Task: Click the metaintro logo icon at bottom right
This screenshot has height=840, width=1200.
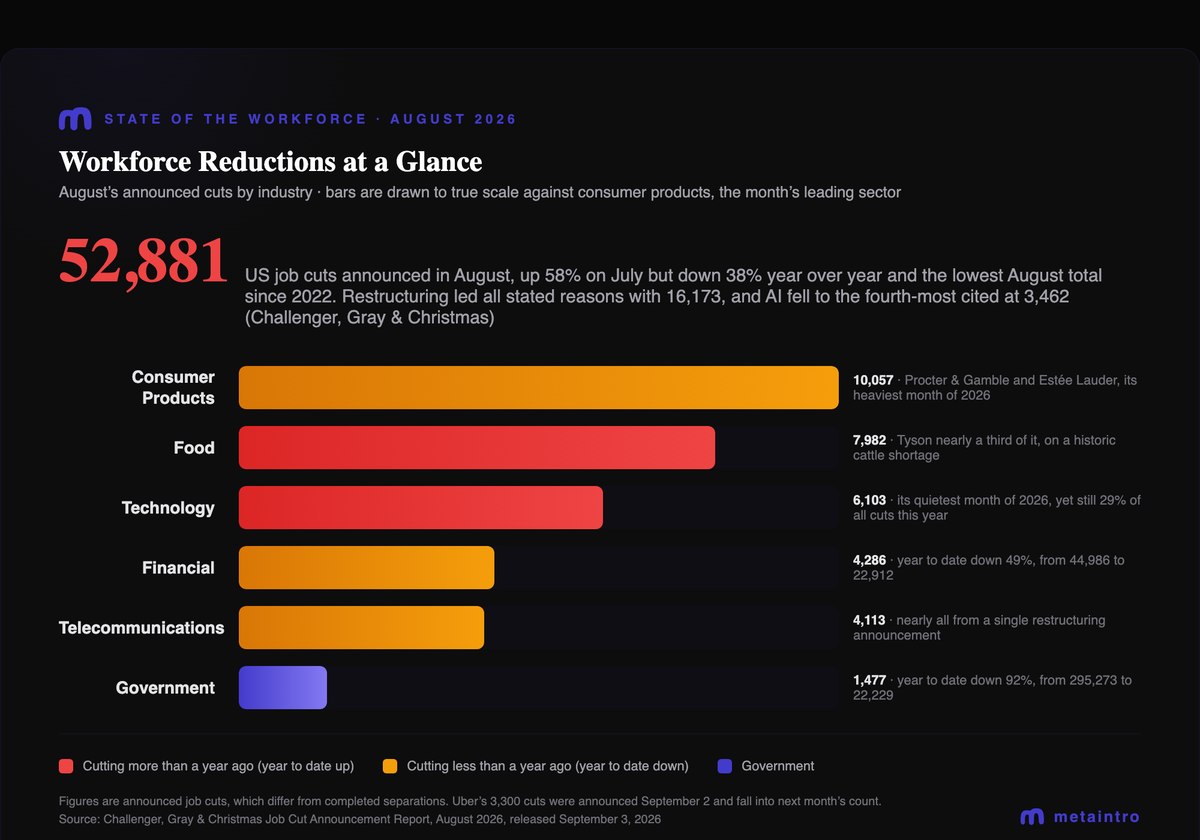Action: (x=1032, y=817)
